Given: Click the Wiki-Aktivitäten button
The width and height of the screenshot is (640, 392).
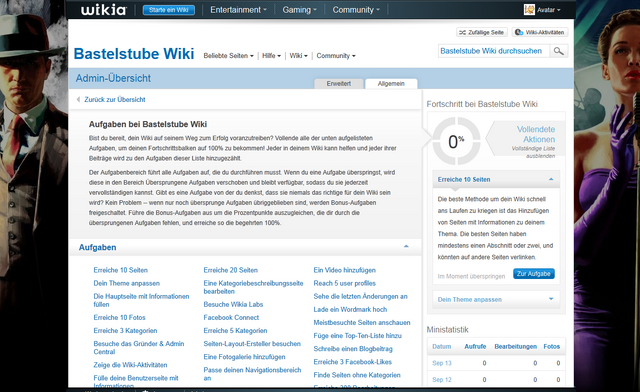Looking at the screenshot, I should point(540,32).
